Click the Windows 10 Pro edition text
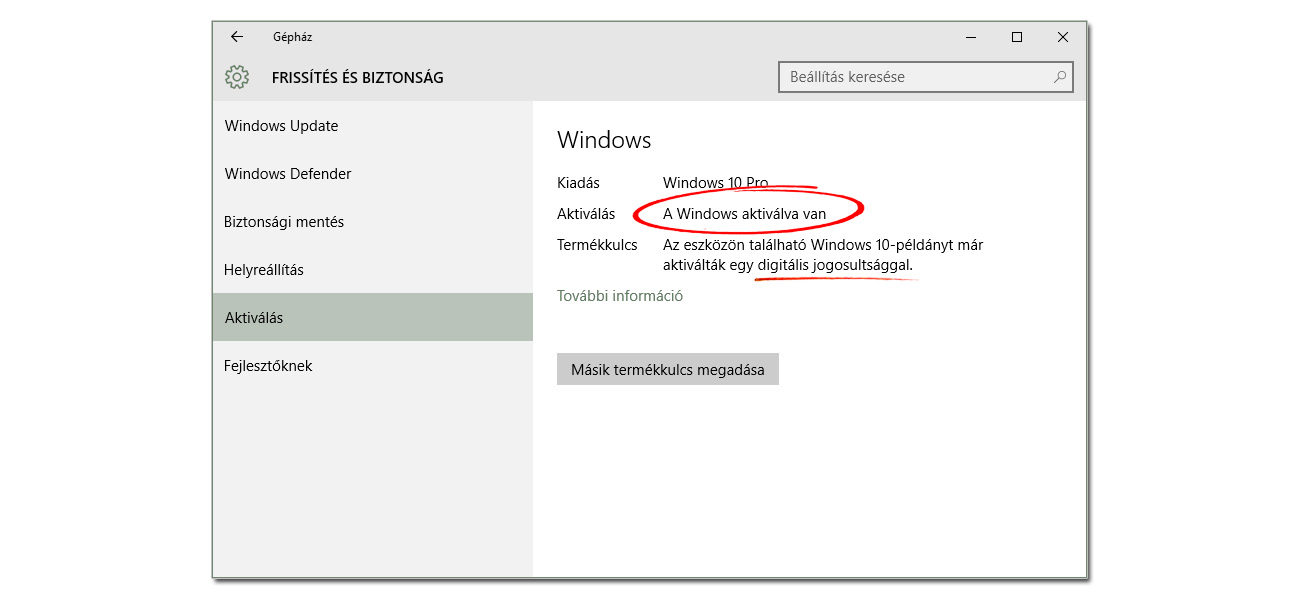The width and height of the screenshot is (1300, 600). [x=715, y=183]
